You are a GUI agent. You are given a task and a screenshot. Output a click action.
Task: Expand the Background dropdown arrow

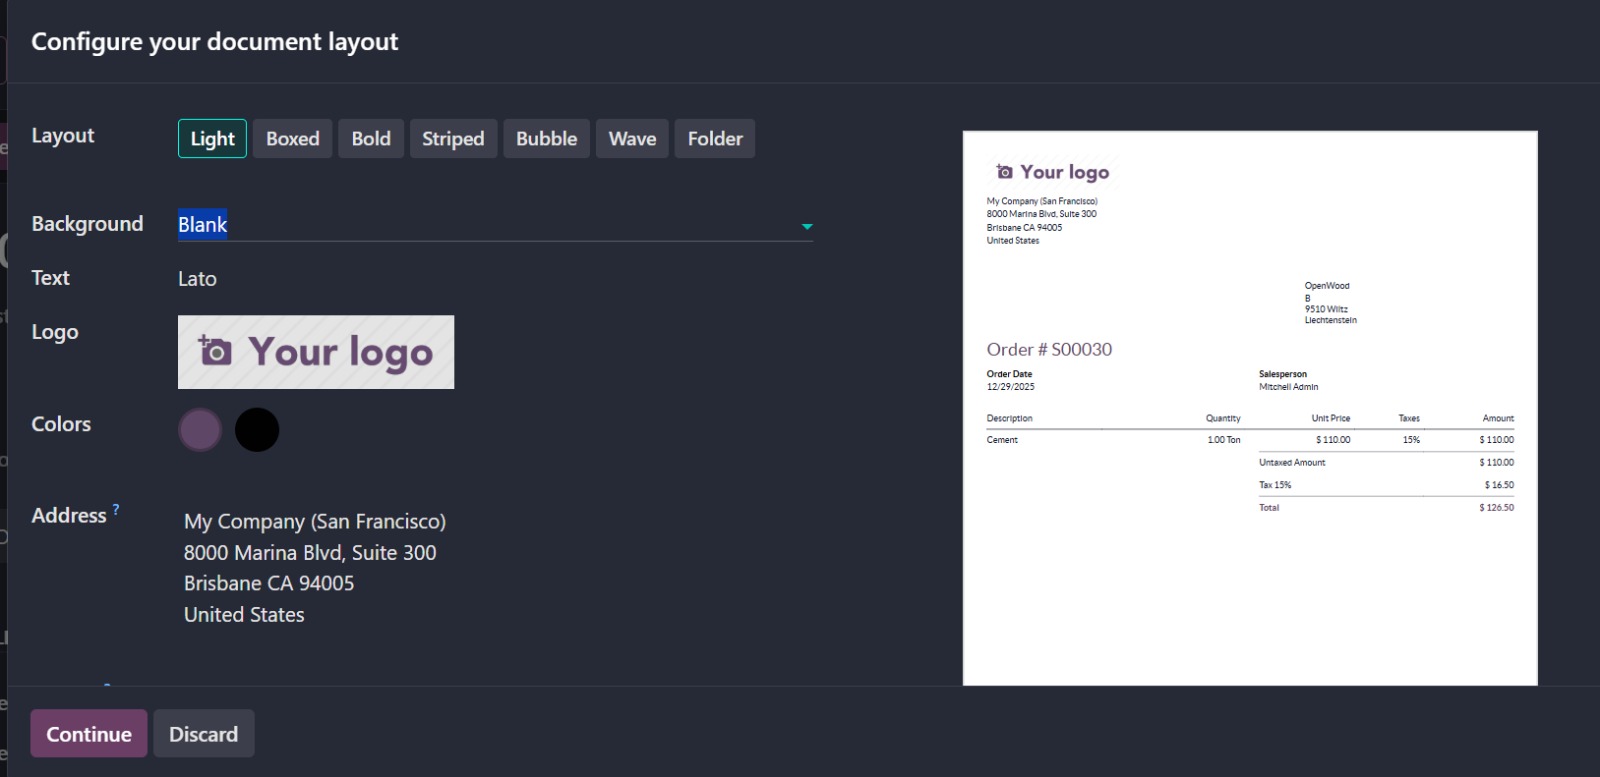807,227
